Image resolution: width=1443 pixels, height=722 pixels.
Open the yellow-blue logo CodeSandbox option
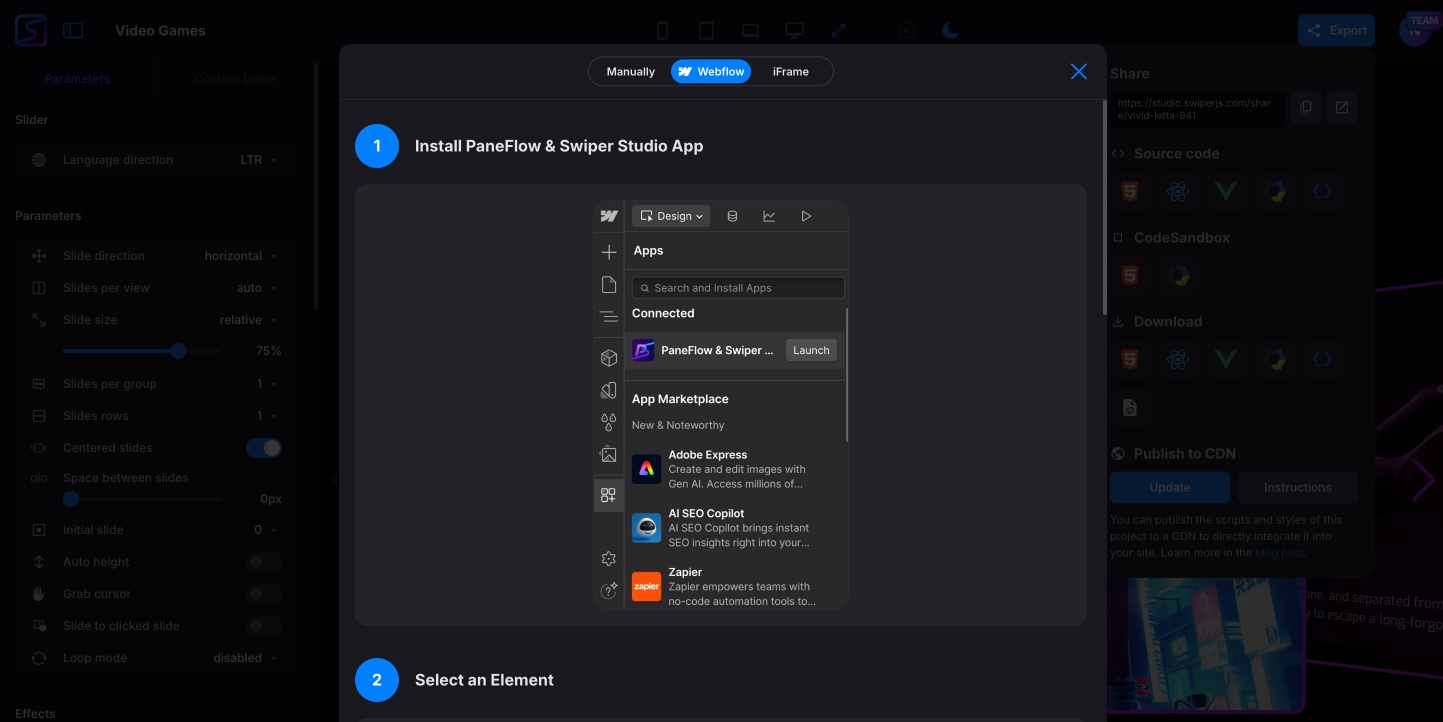tap(1177, 275)
